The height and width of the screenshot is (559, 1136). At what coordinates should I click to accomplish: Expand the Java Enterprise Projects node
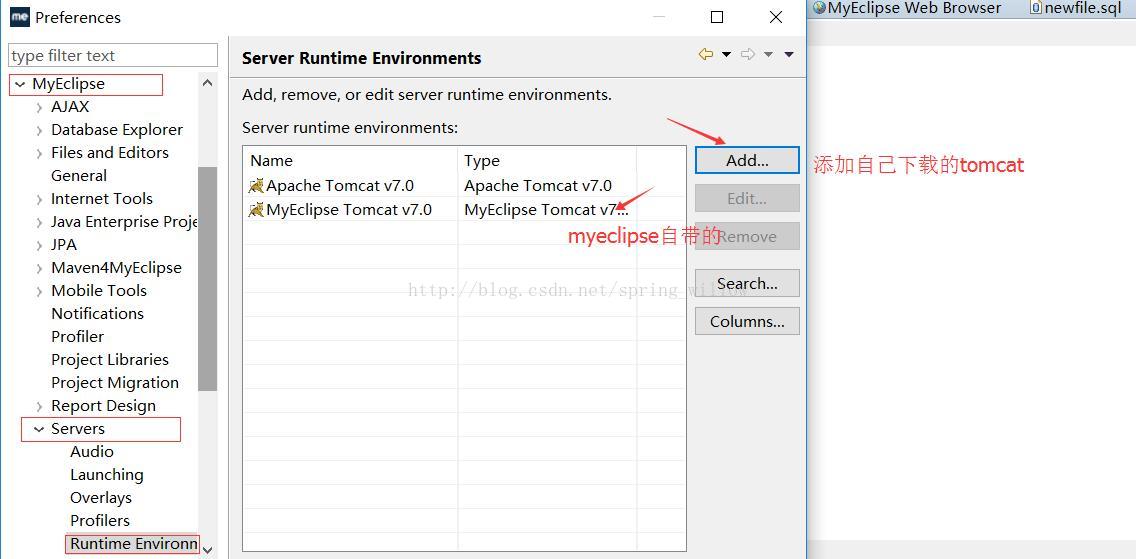39,223
